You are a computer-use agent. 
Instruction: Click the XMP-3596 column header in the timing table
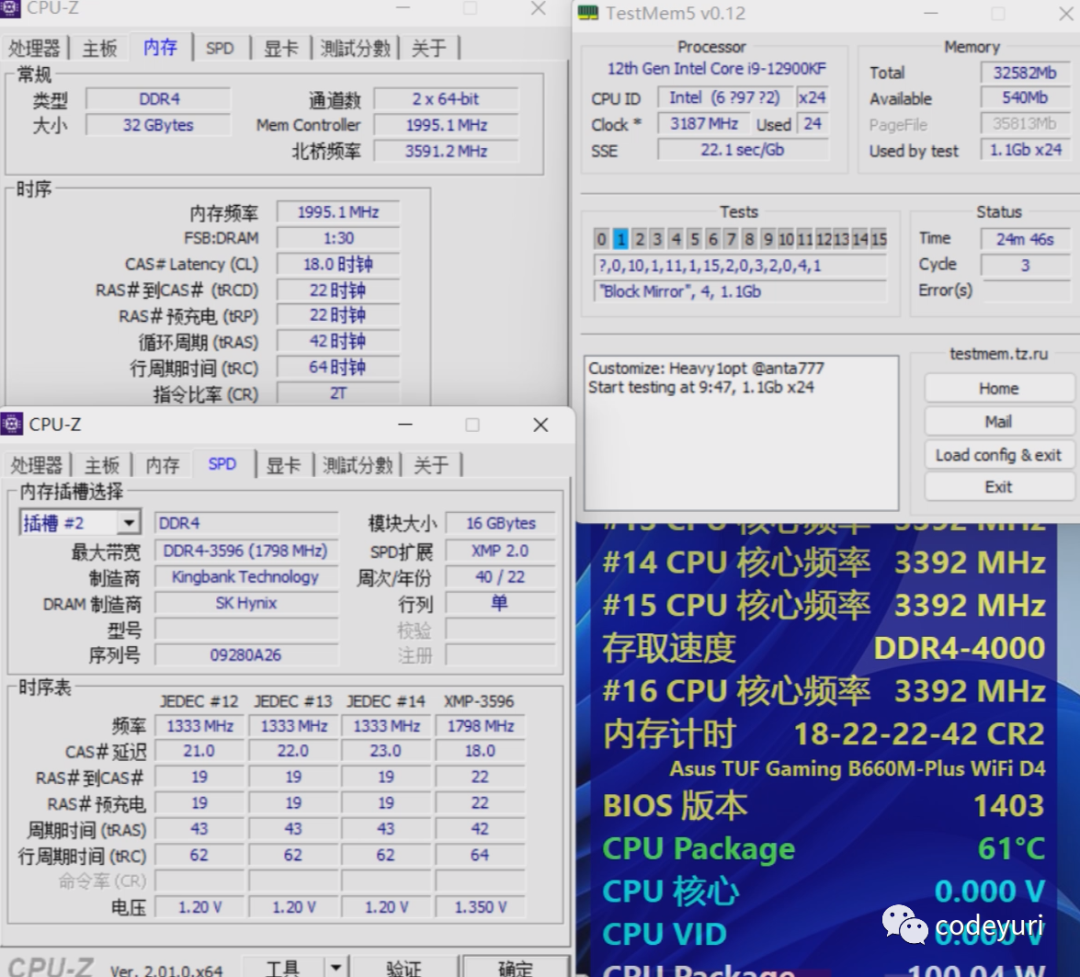479,701
